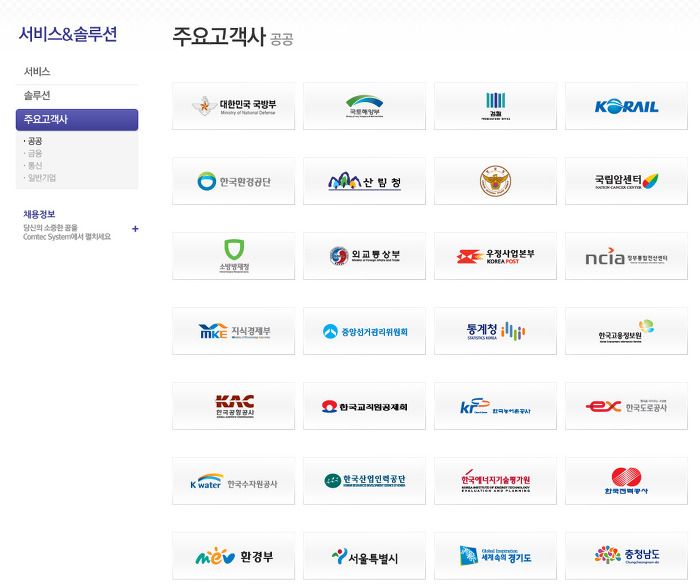The height and width of the screenshot is (587, 700).
Task: Choose the 공공 submenu item
Action: tap(34, 141)
